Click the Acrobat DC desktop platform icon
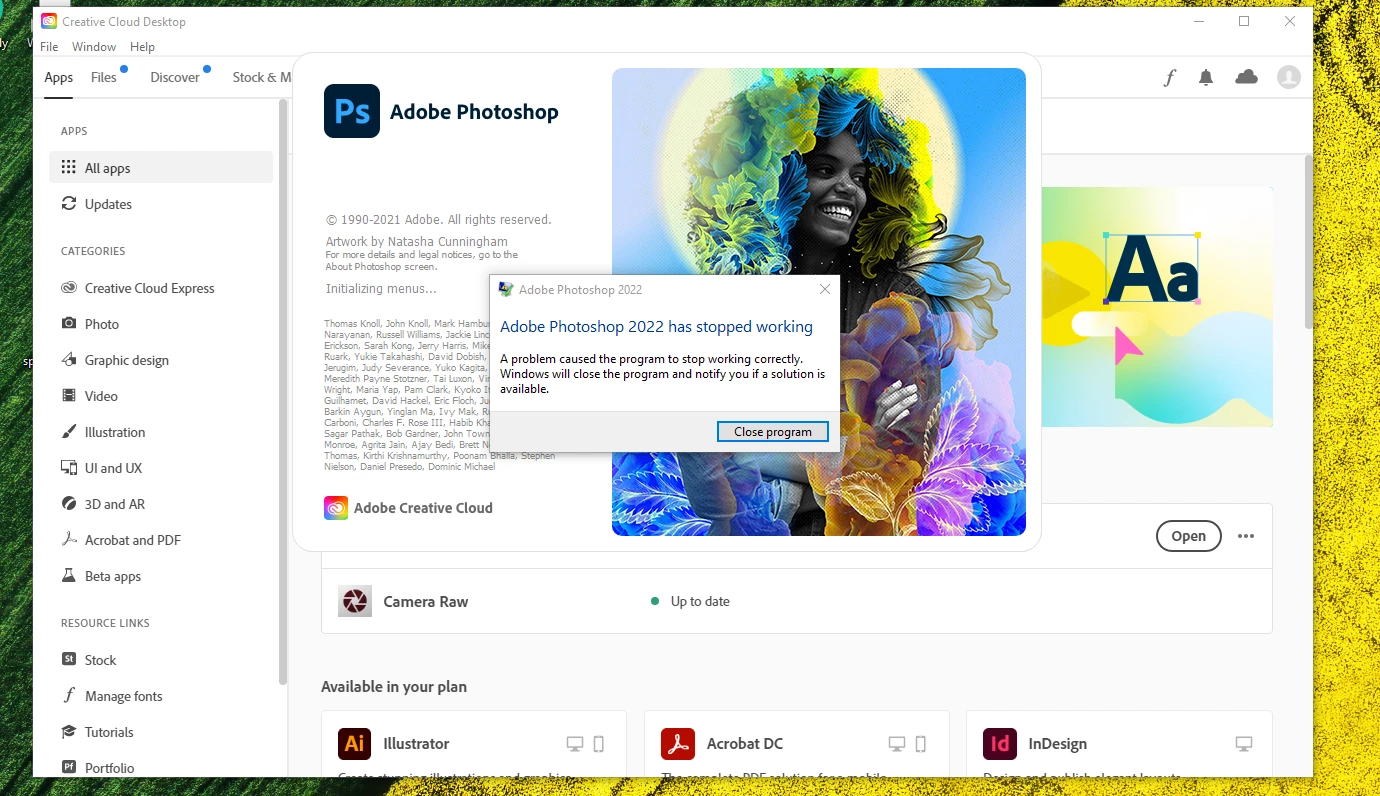Viewport: 1380px width, 796px height. pyautogui.click(x=897, y=744)
